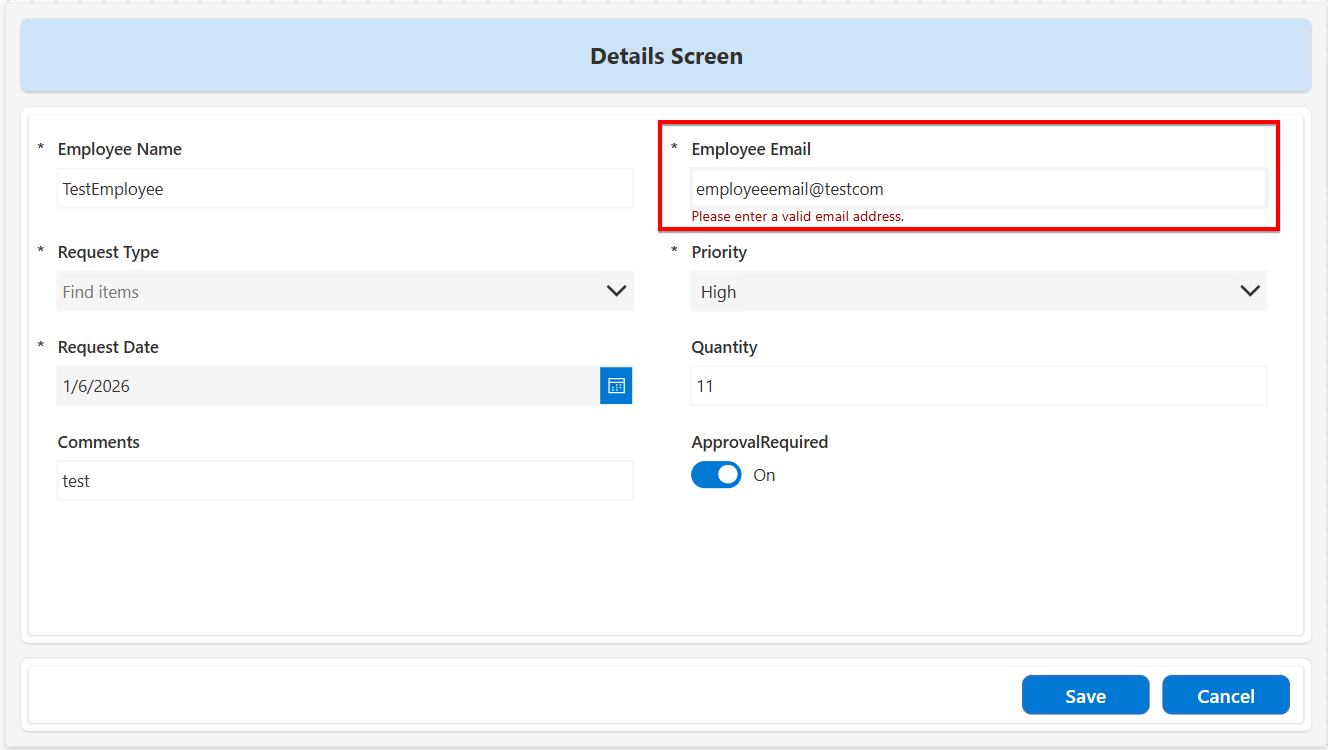
Task: Focus the Employee Name text field
Action: point(345,189)
